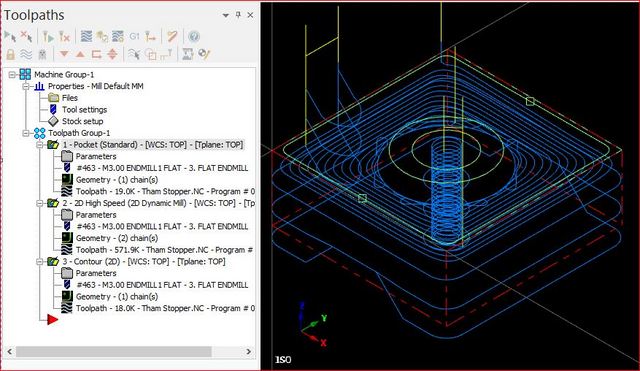Viewport: 640px width, 371px height.
Task: Click Toolpath 18.0K entry
Action: (x=165, y=308)
